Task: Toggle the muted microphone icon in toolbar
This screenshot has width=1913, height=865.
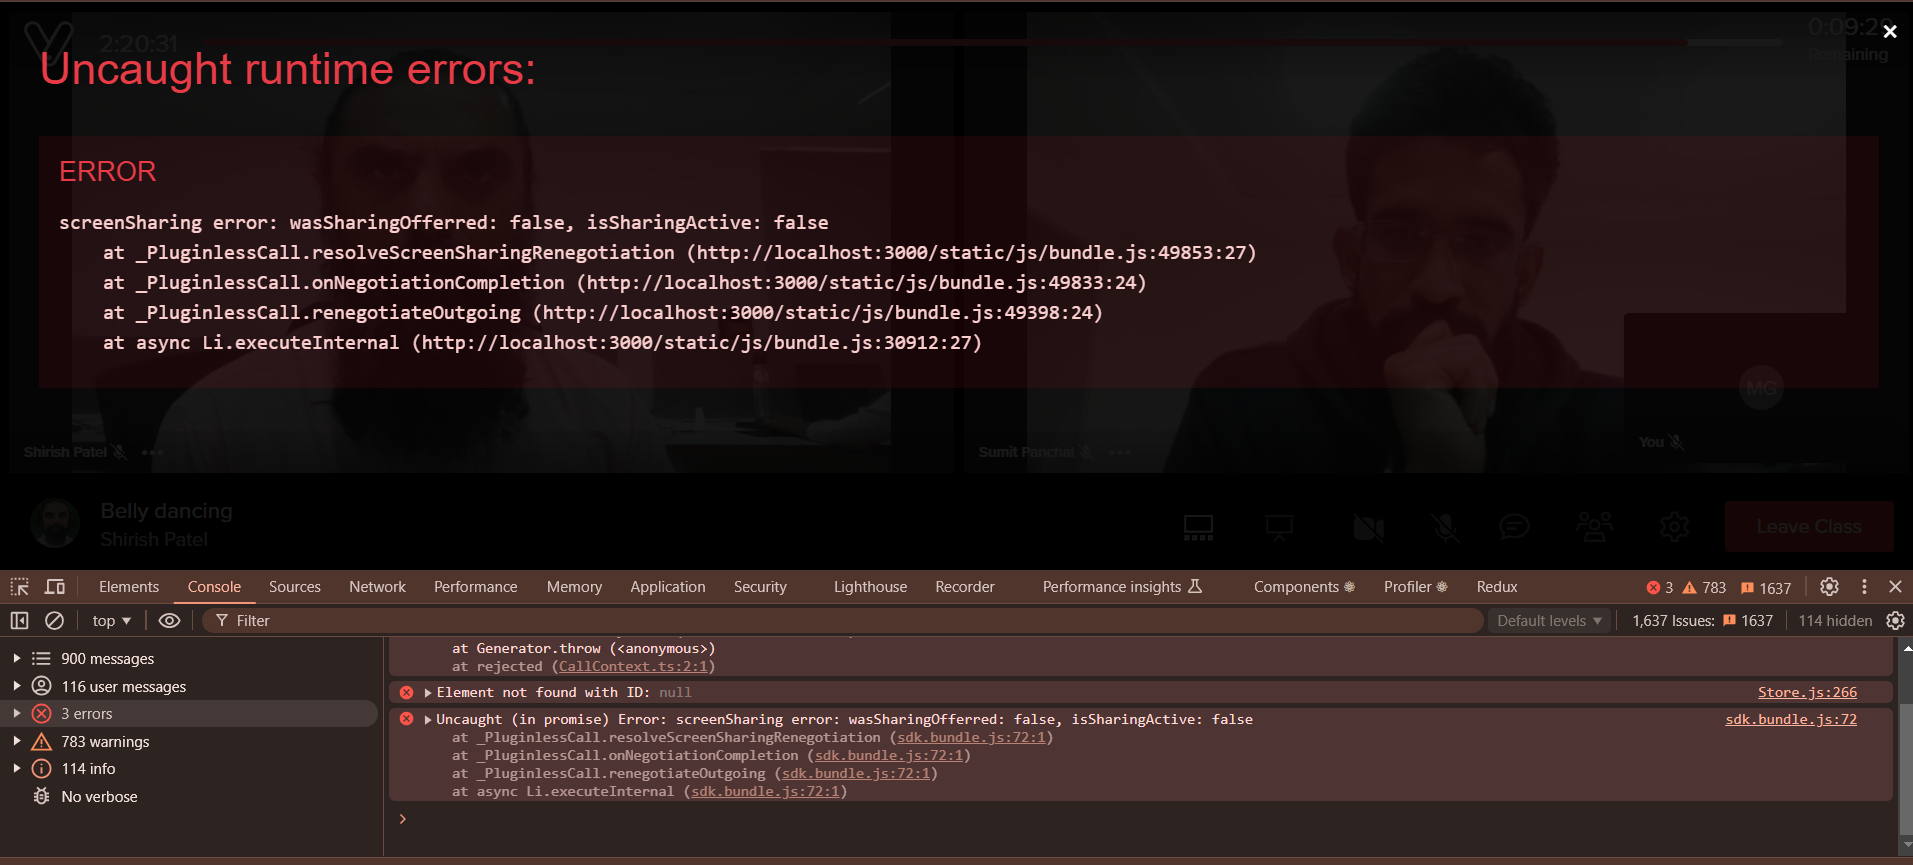Action: [1445, 527]
